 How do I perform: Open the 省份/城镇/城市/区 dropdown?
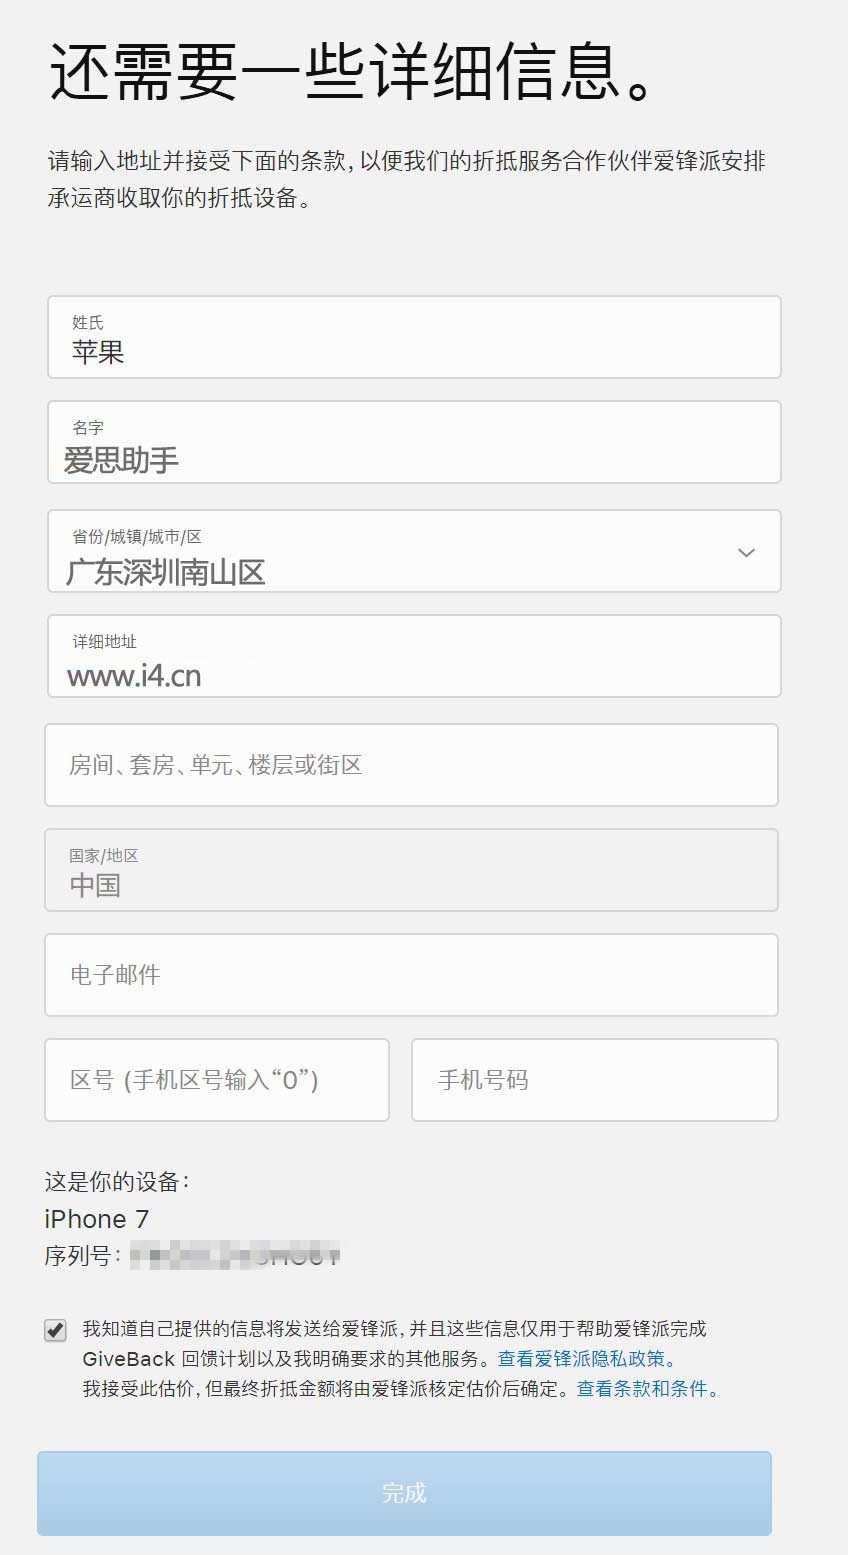click(x=414, y=551)
